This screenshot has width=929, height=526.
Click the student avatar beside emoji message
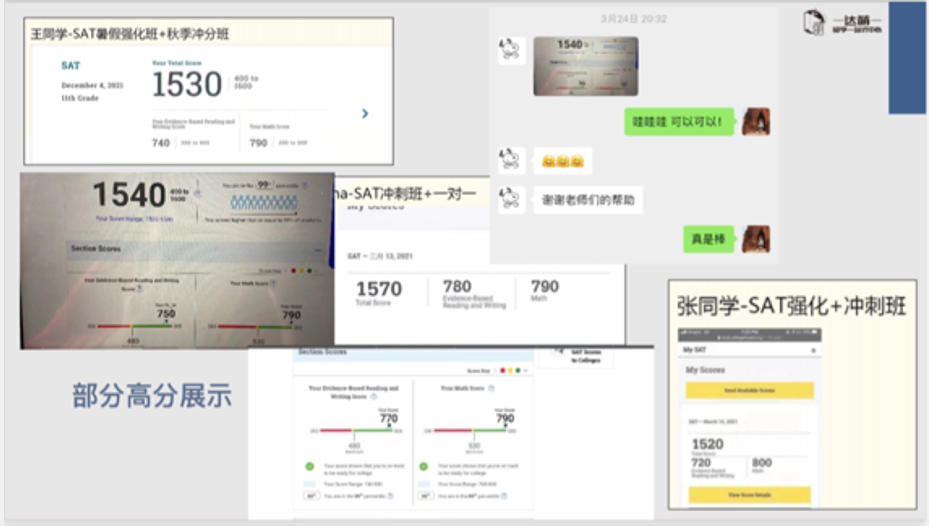(x=511, y=161)
